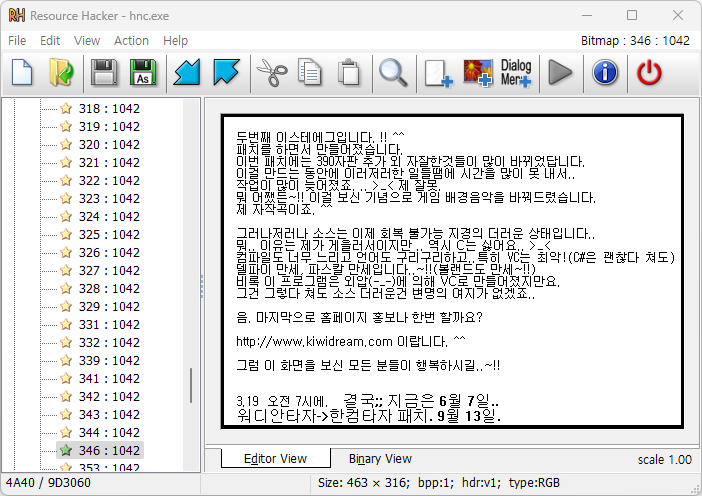Screen dimensions: 702x496
Task: Paste with the clipboard icon
Action: point(349,73)
